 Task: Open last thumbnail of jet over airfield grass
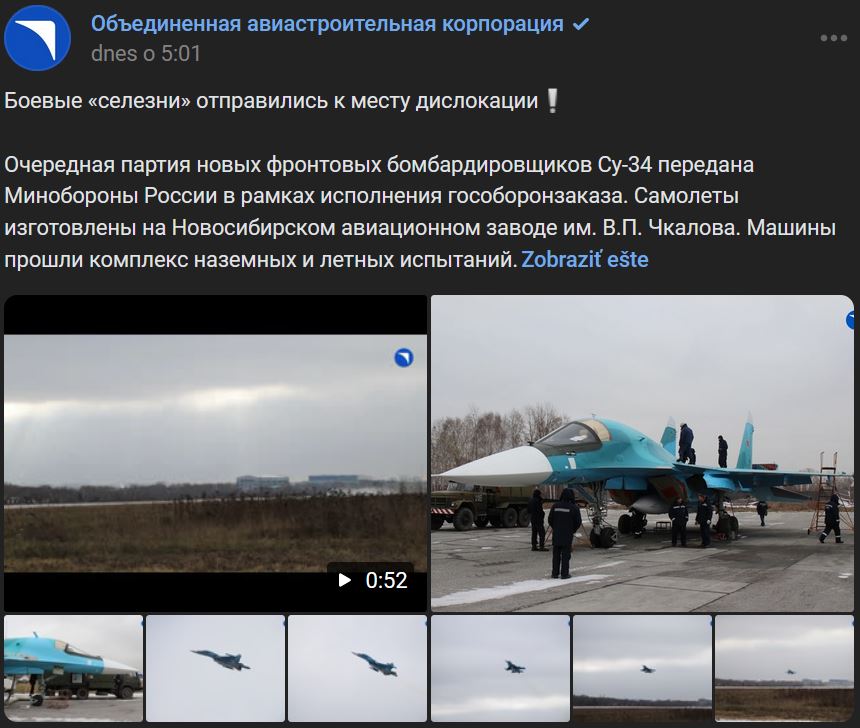tap(784, 668)
